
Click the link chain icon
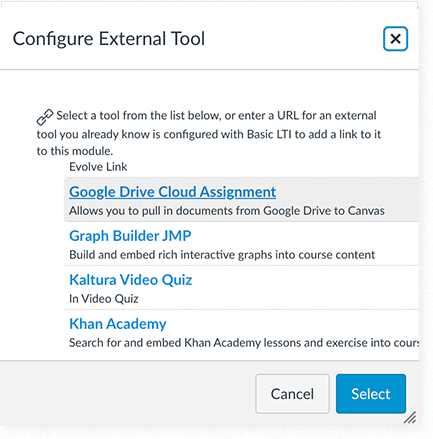pos(45,117)
